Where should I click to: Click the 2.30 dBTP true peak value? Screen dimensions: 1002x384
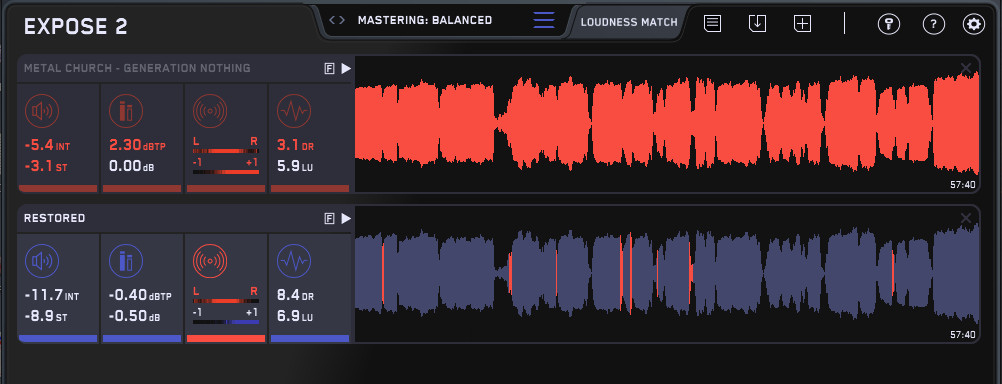[137, 146]
